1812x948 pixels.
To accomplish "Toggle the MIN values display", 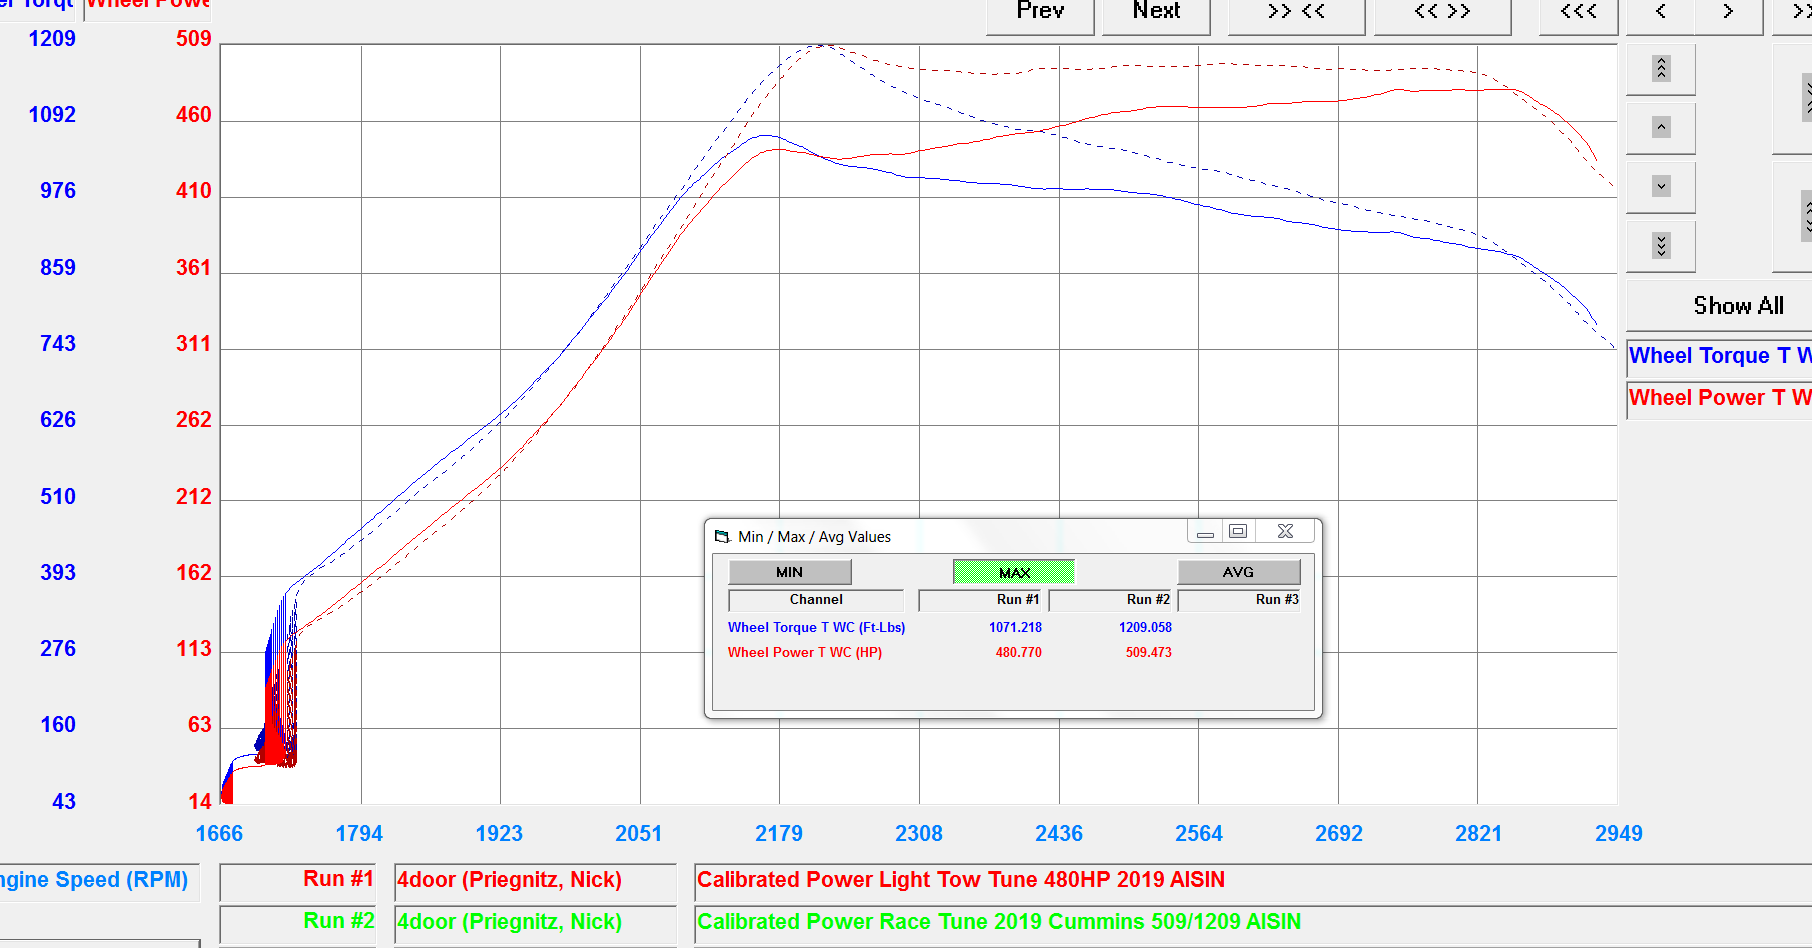I will 789,571.
